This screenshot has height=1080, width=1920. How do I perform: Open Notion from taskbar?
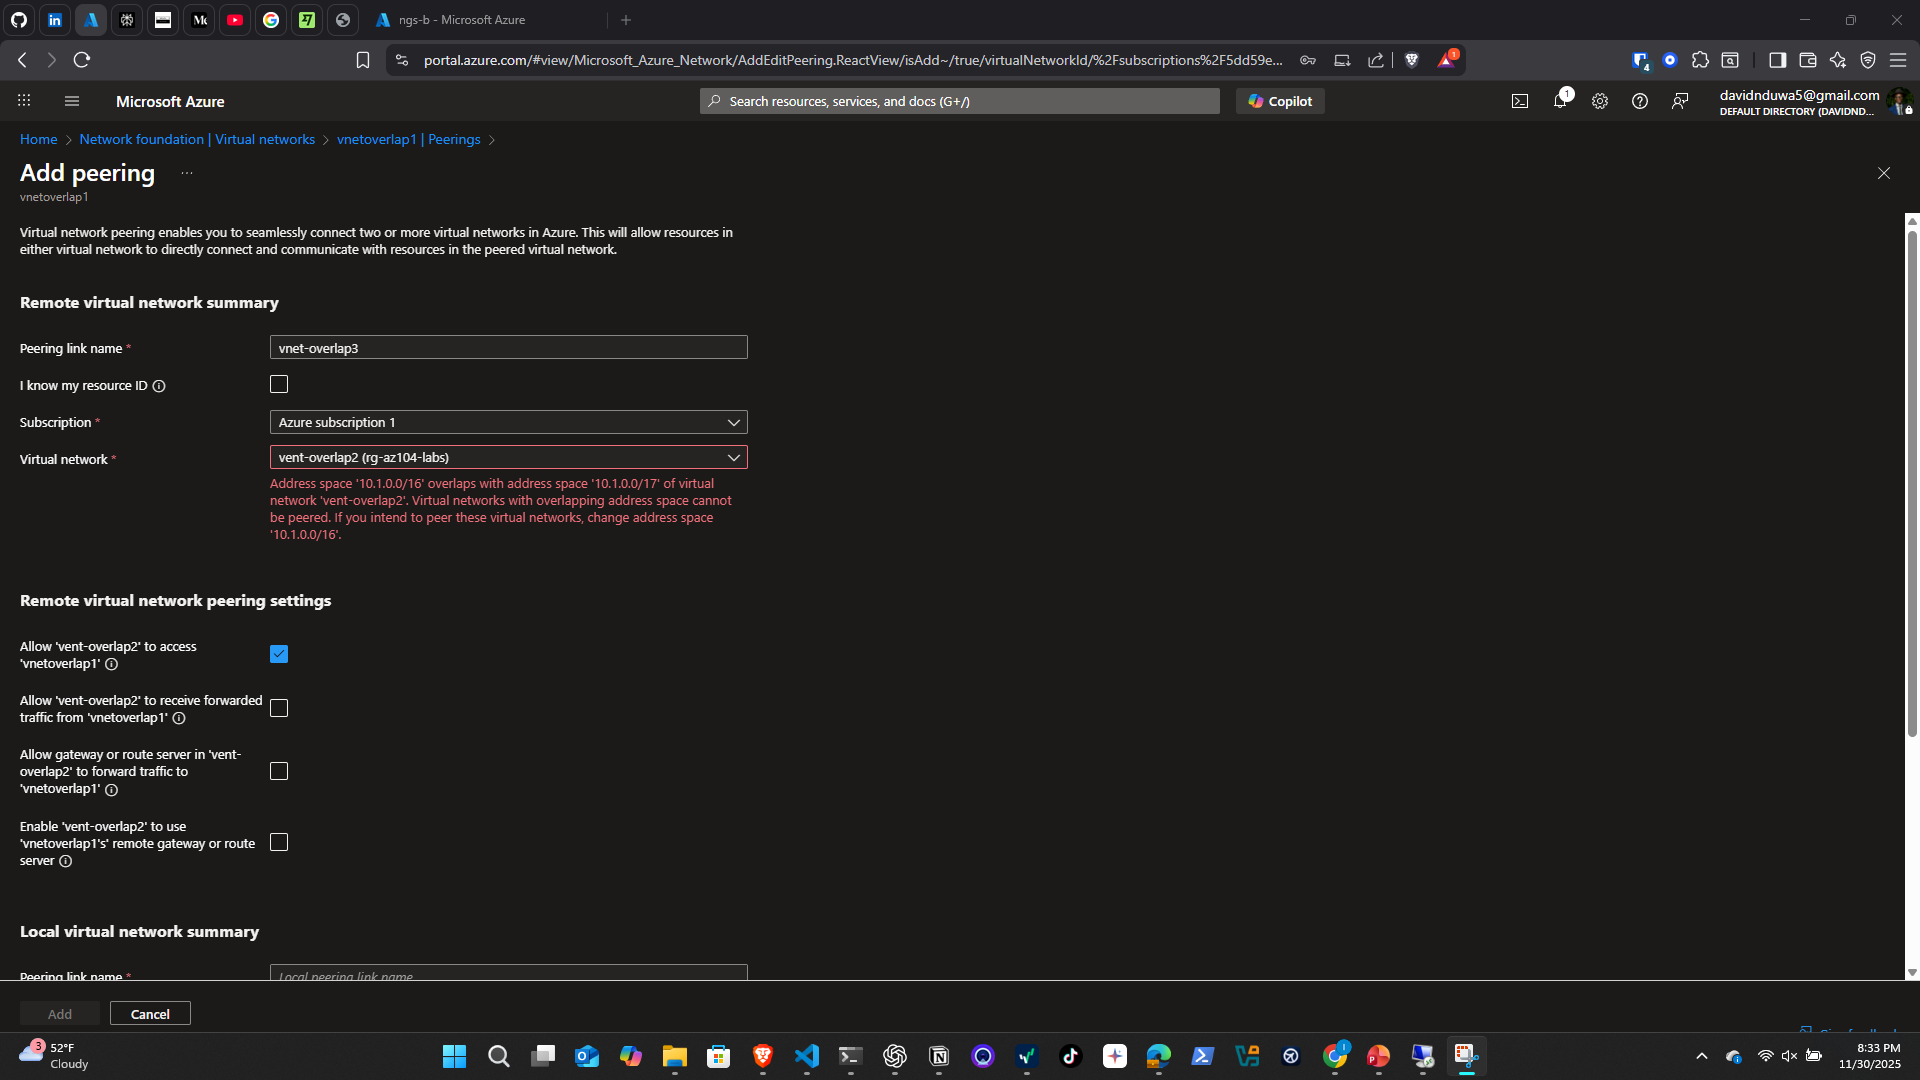[x=939, y=1056]
